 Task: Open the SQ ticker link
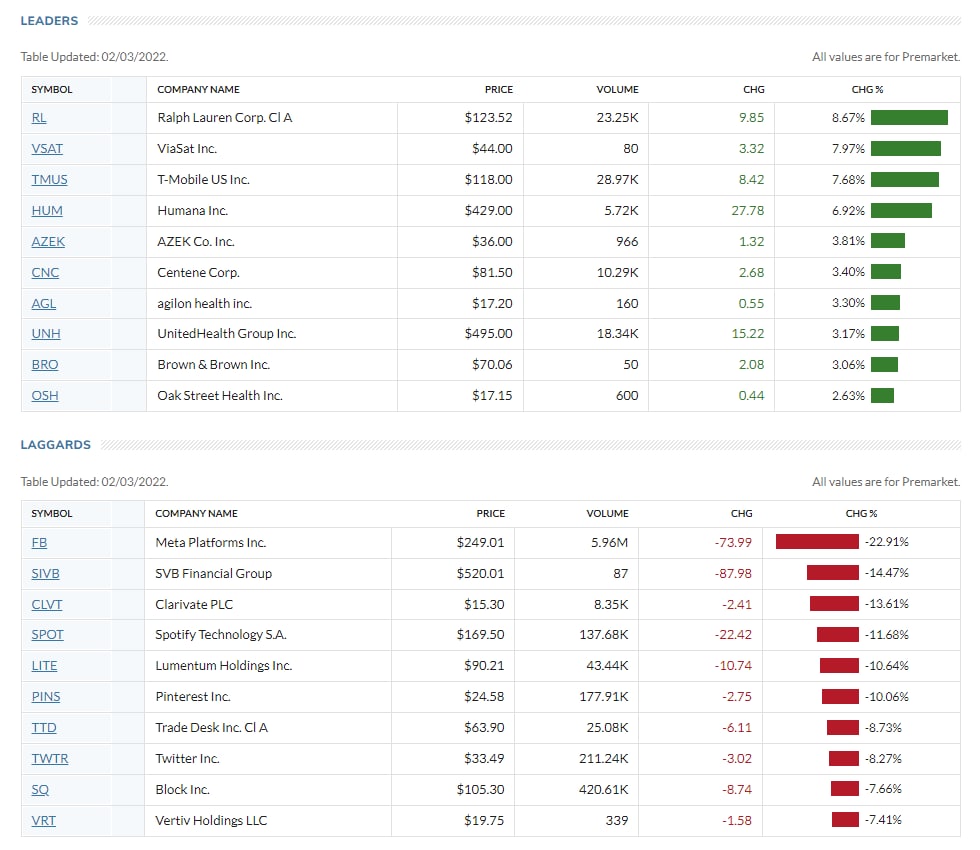tap(40, 789)
